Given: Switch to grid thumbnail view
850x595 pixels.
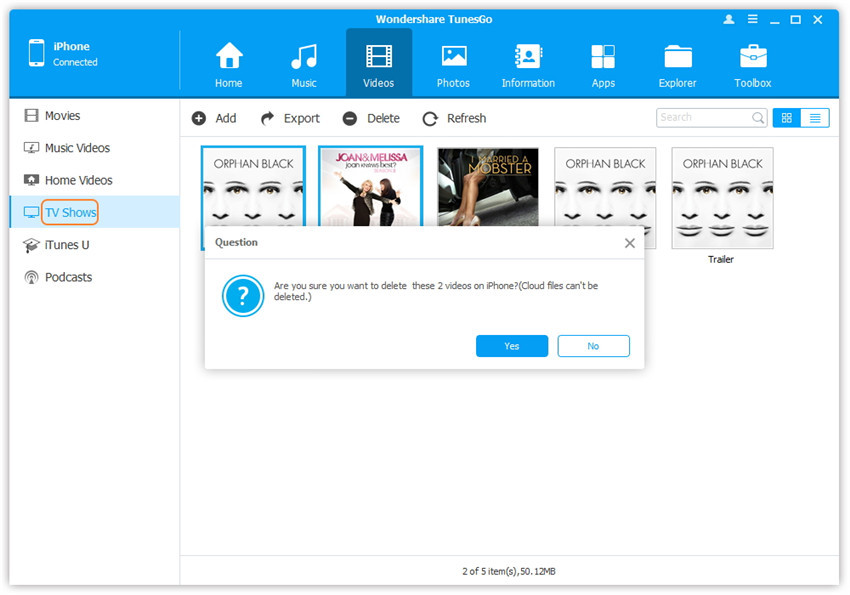Looking at the screenshot, I should point(787,118).
